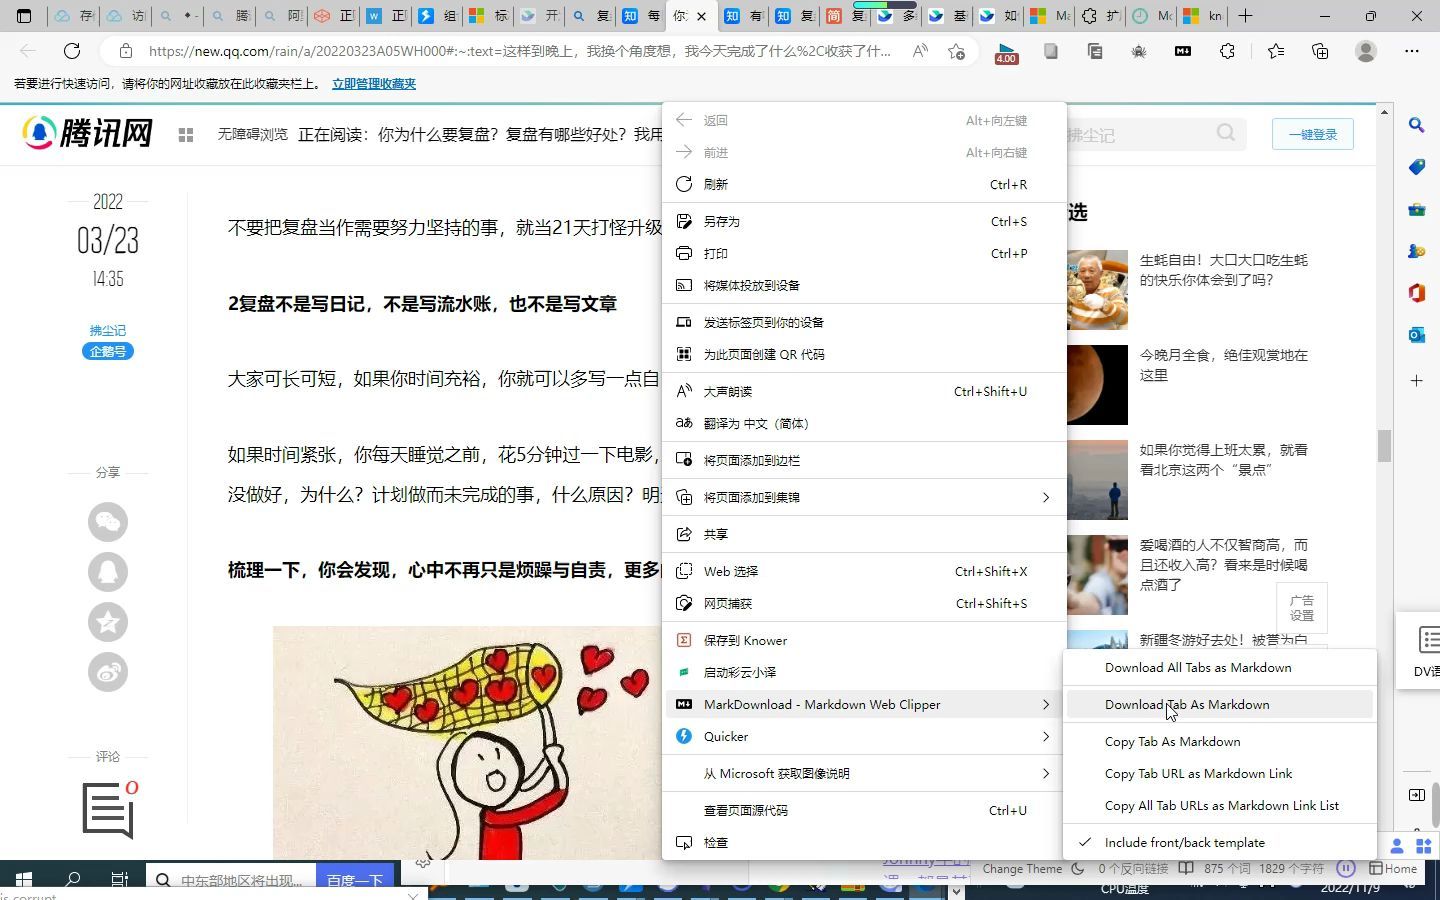This screenshot has width=1440, height=900.
Task: Choose 打印 from the context menu
Action: tap(716, 253)
